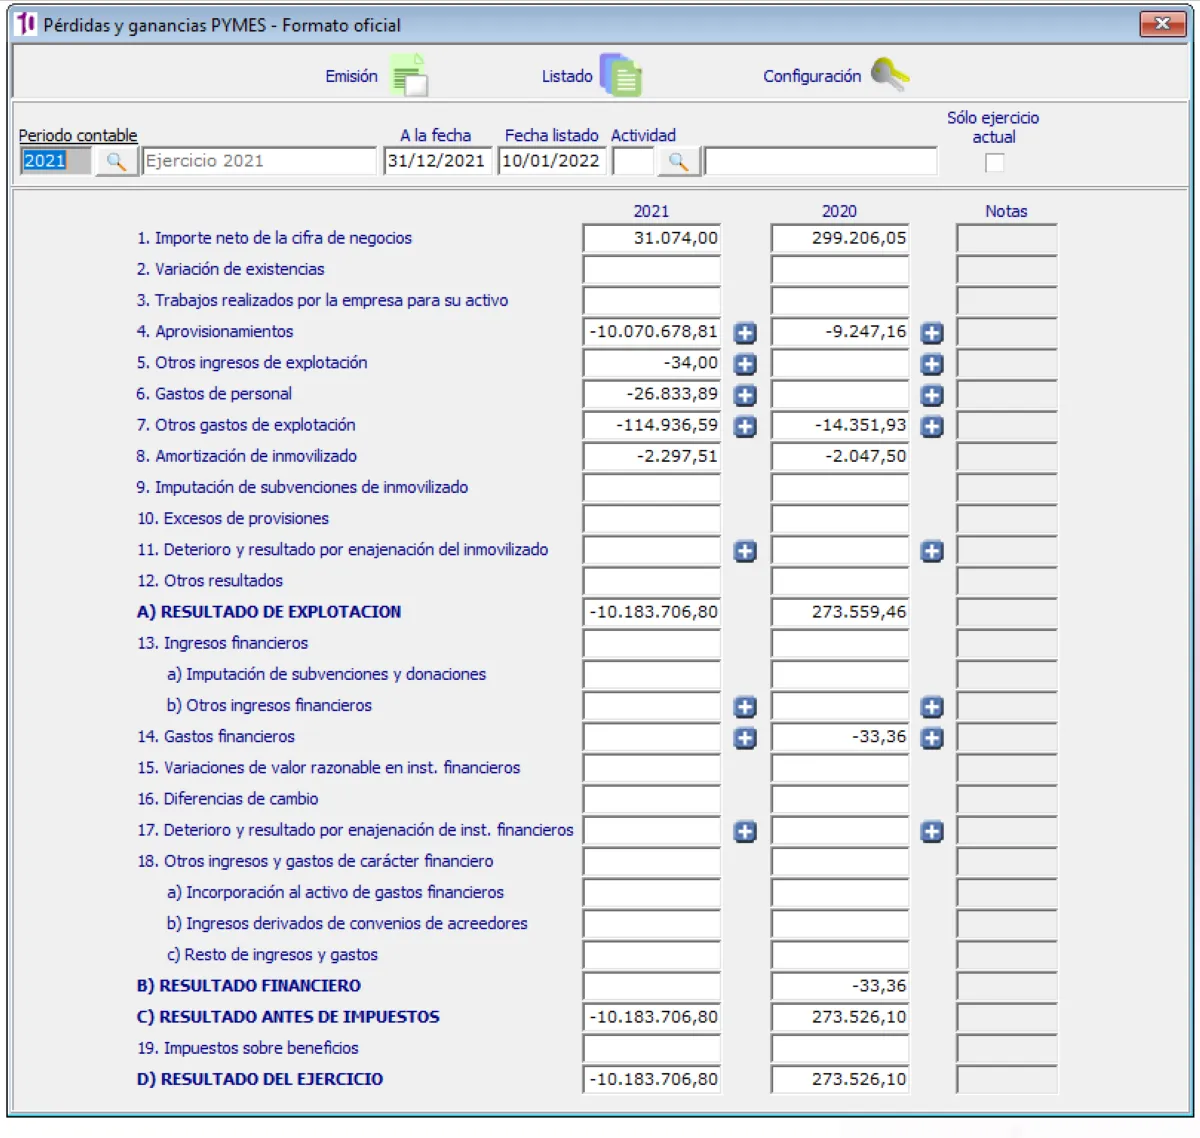Open the Listado documents icon

[x=621, y=75]
